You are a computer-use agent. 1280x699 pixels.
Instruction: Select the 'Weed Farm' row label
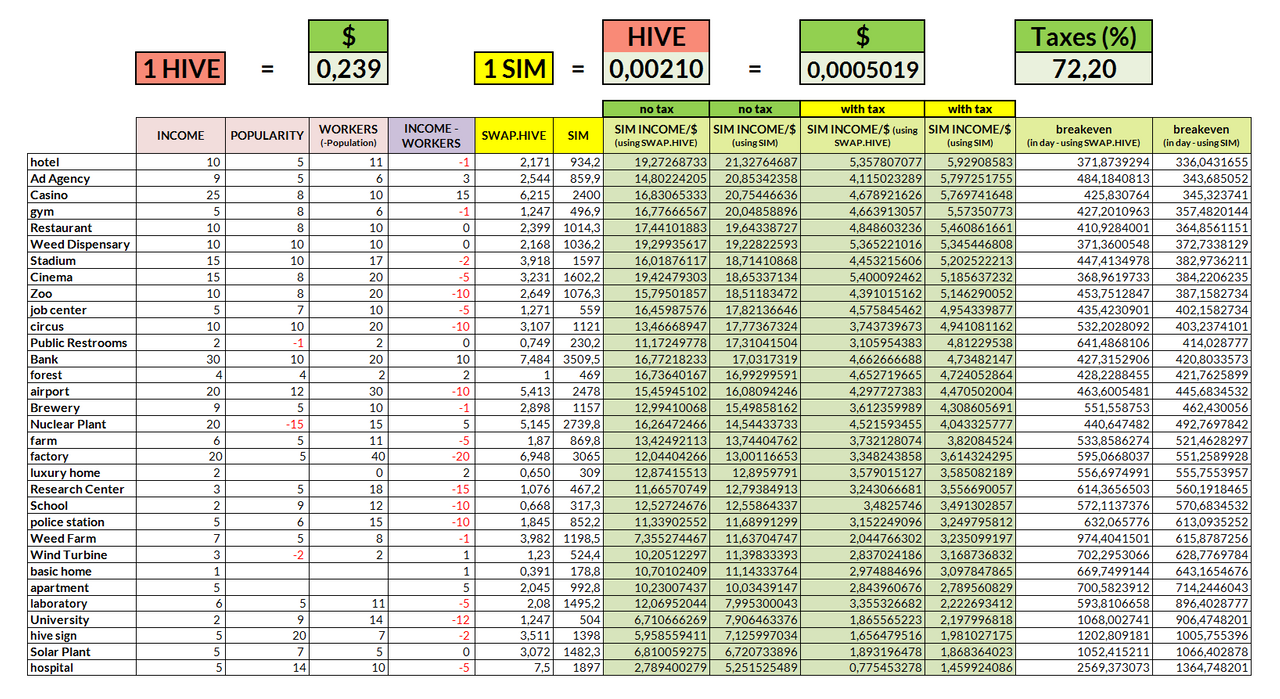pos(82,538)
